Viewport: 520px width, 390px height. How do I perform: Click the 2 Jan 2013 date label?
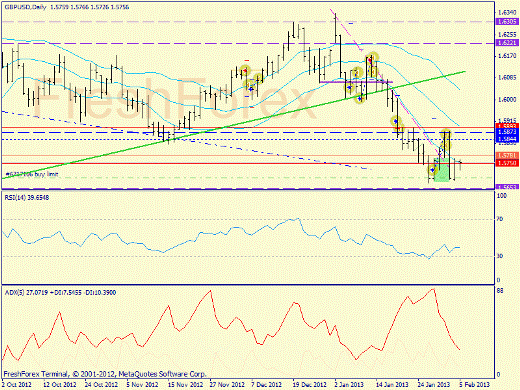349,385
